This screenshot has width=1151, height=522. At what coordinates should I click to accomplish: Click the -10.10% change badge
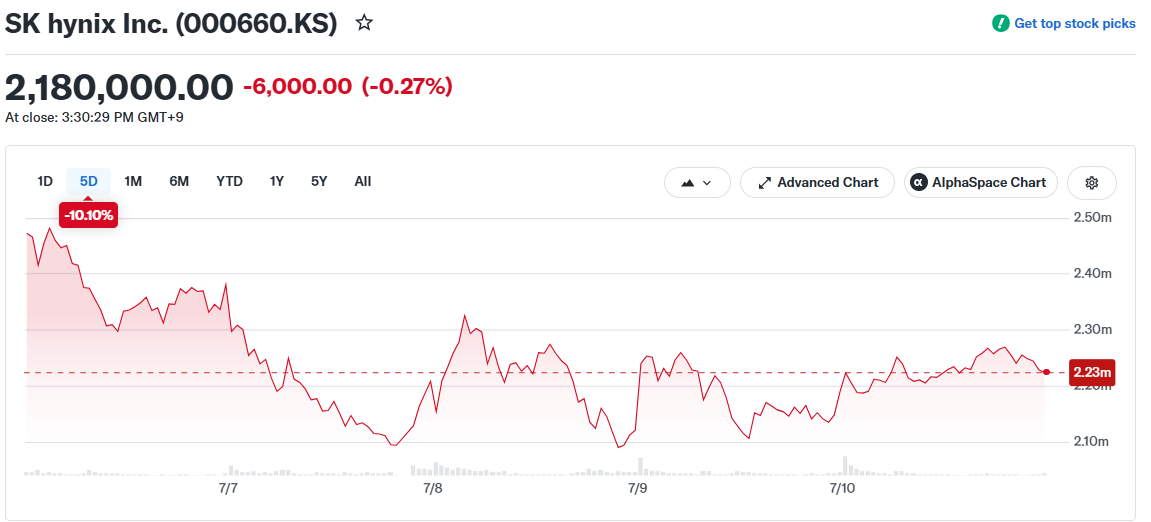coord(89,215)
